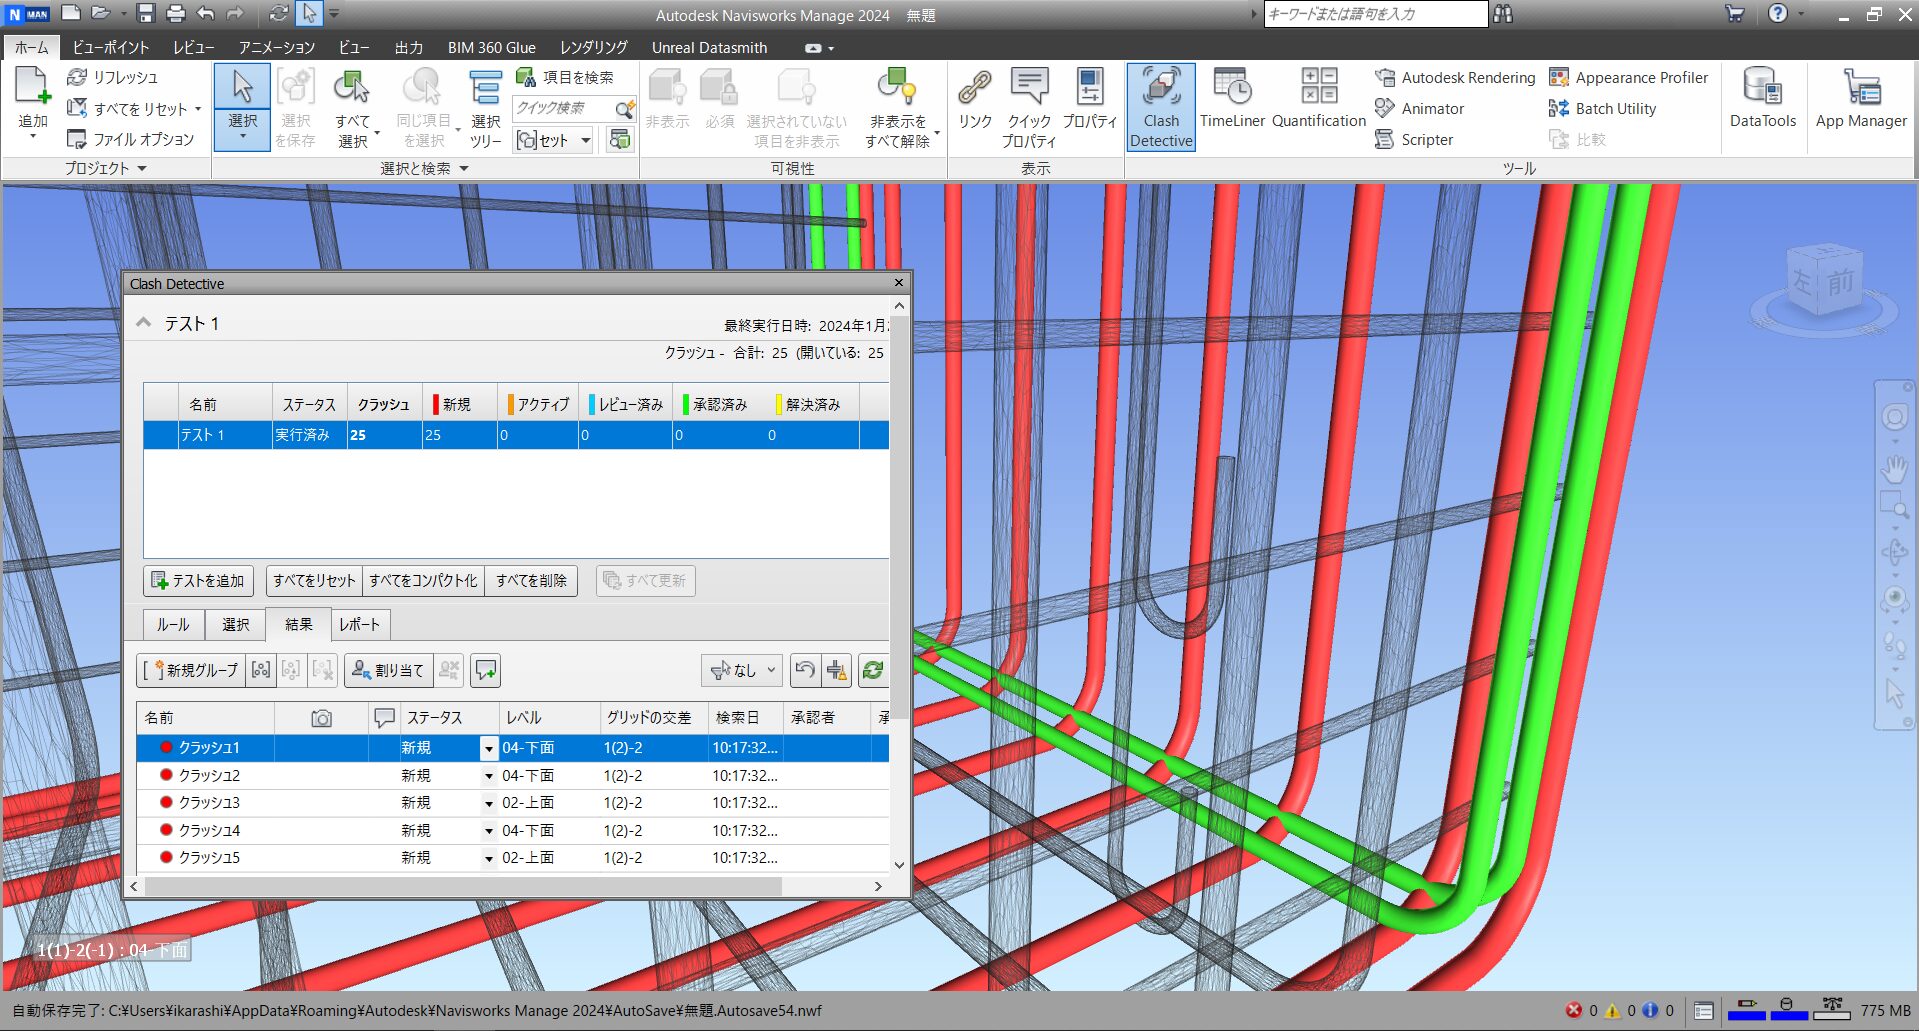Switch to the 選択 tab in Clash Detective
The image size is (1919, 1031).
pyautogui.click(x=236, y=624)
